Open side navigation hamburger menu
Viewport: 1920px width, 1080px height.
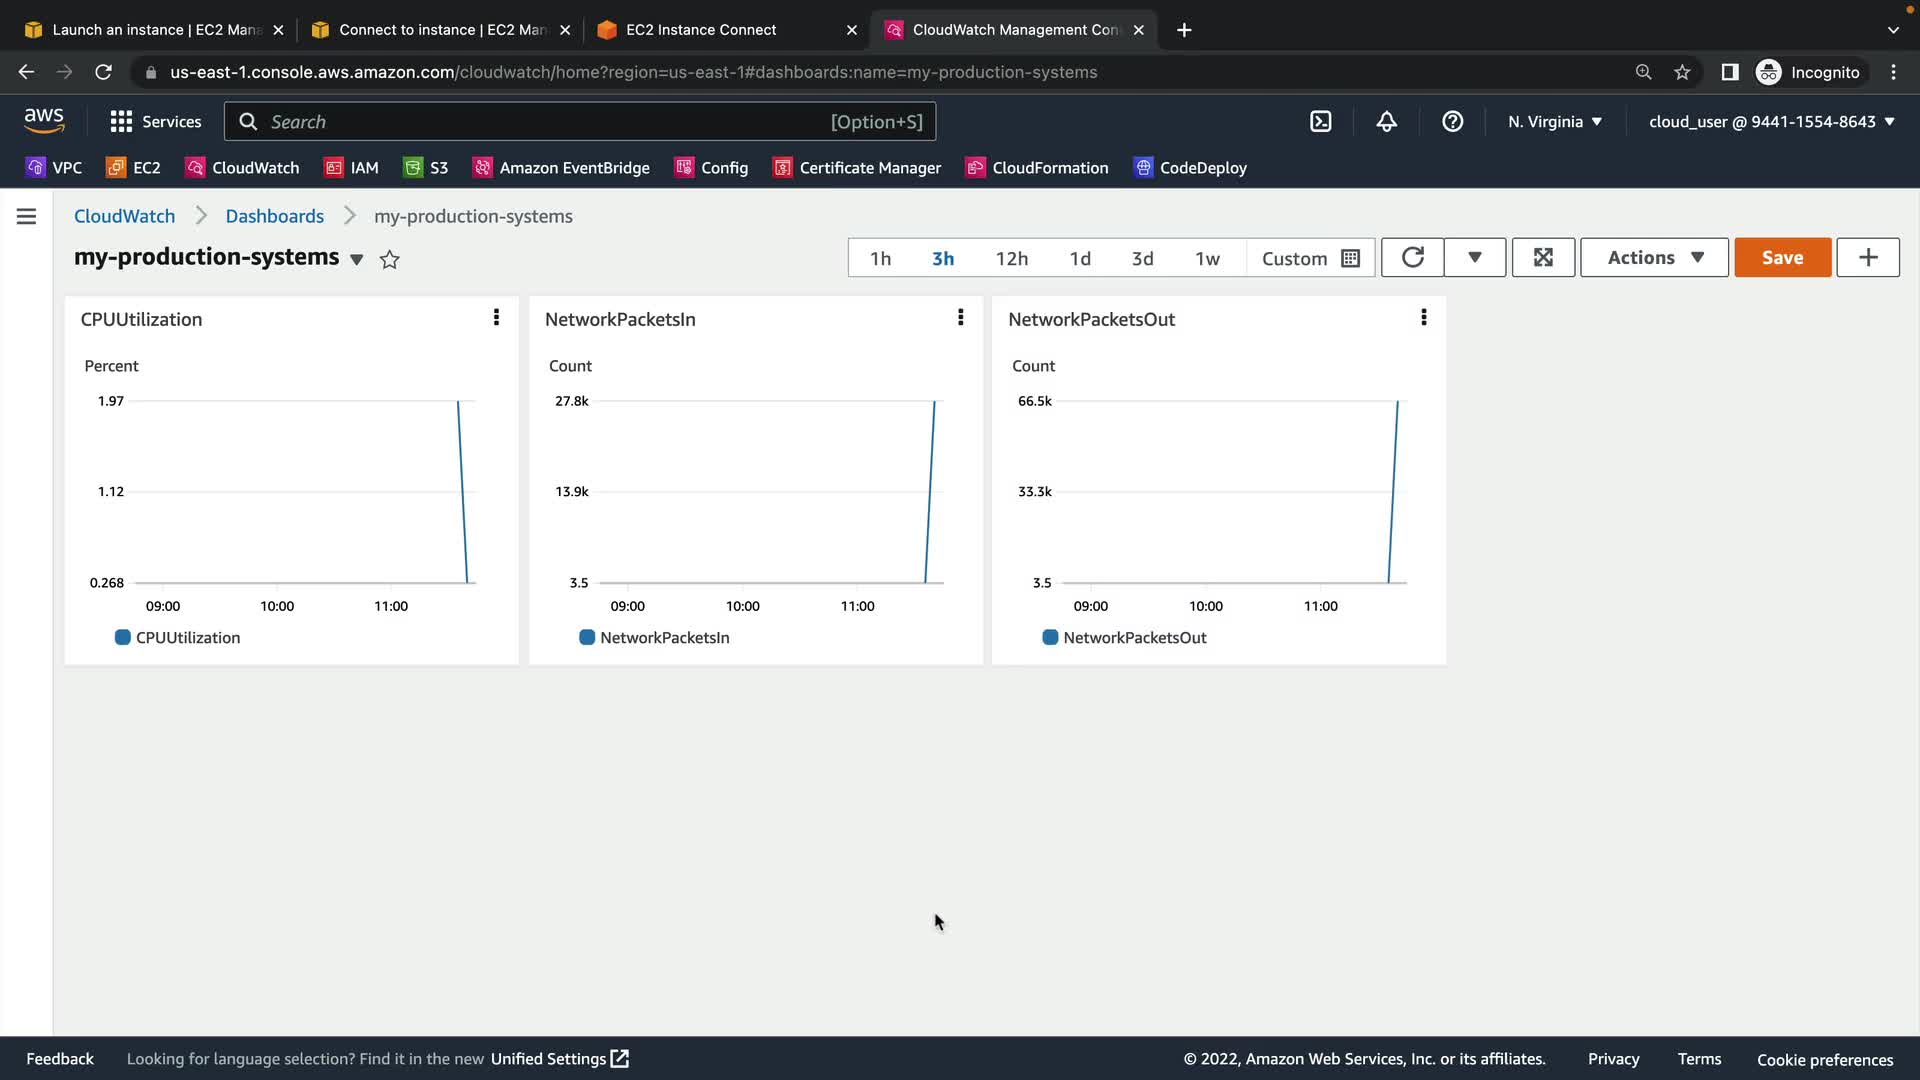[27, 216]
